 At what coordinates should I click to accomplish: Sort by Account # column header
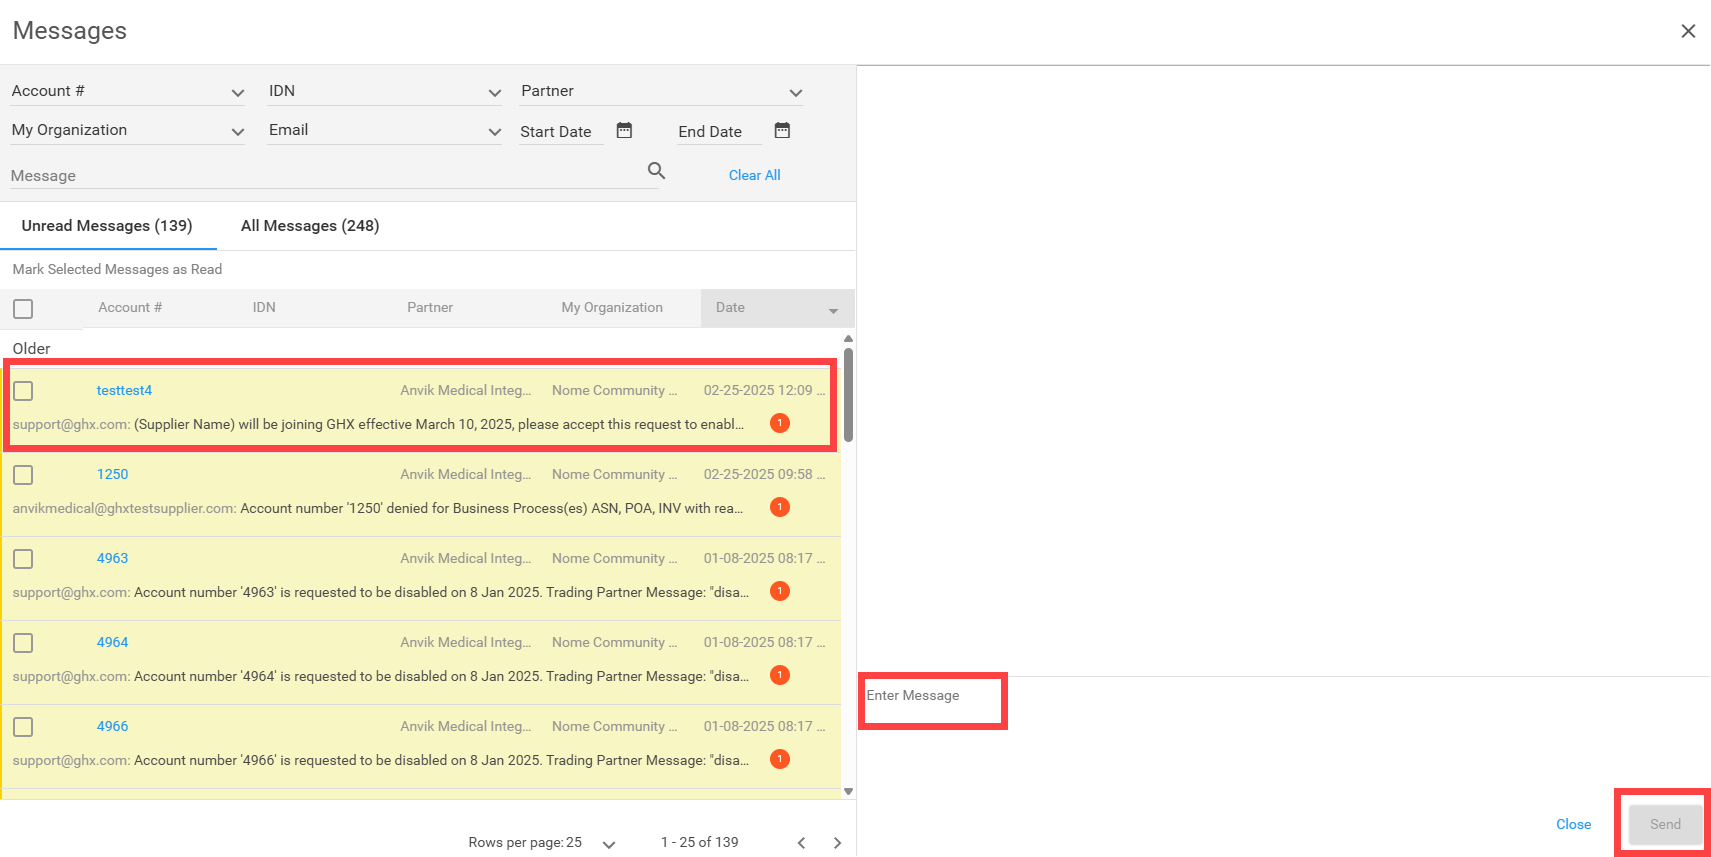click(x=130, y=308)
